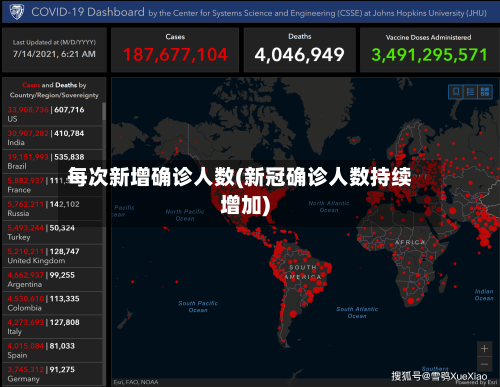The width and height of the screenshot is (500, 387).
Task: Select the India row in country list
Action: pyautogui.click(x=52, y=138)
